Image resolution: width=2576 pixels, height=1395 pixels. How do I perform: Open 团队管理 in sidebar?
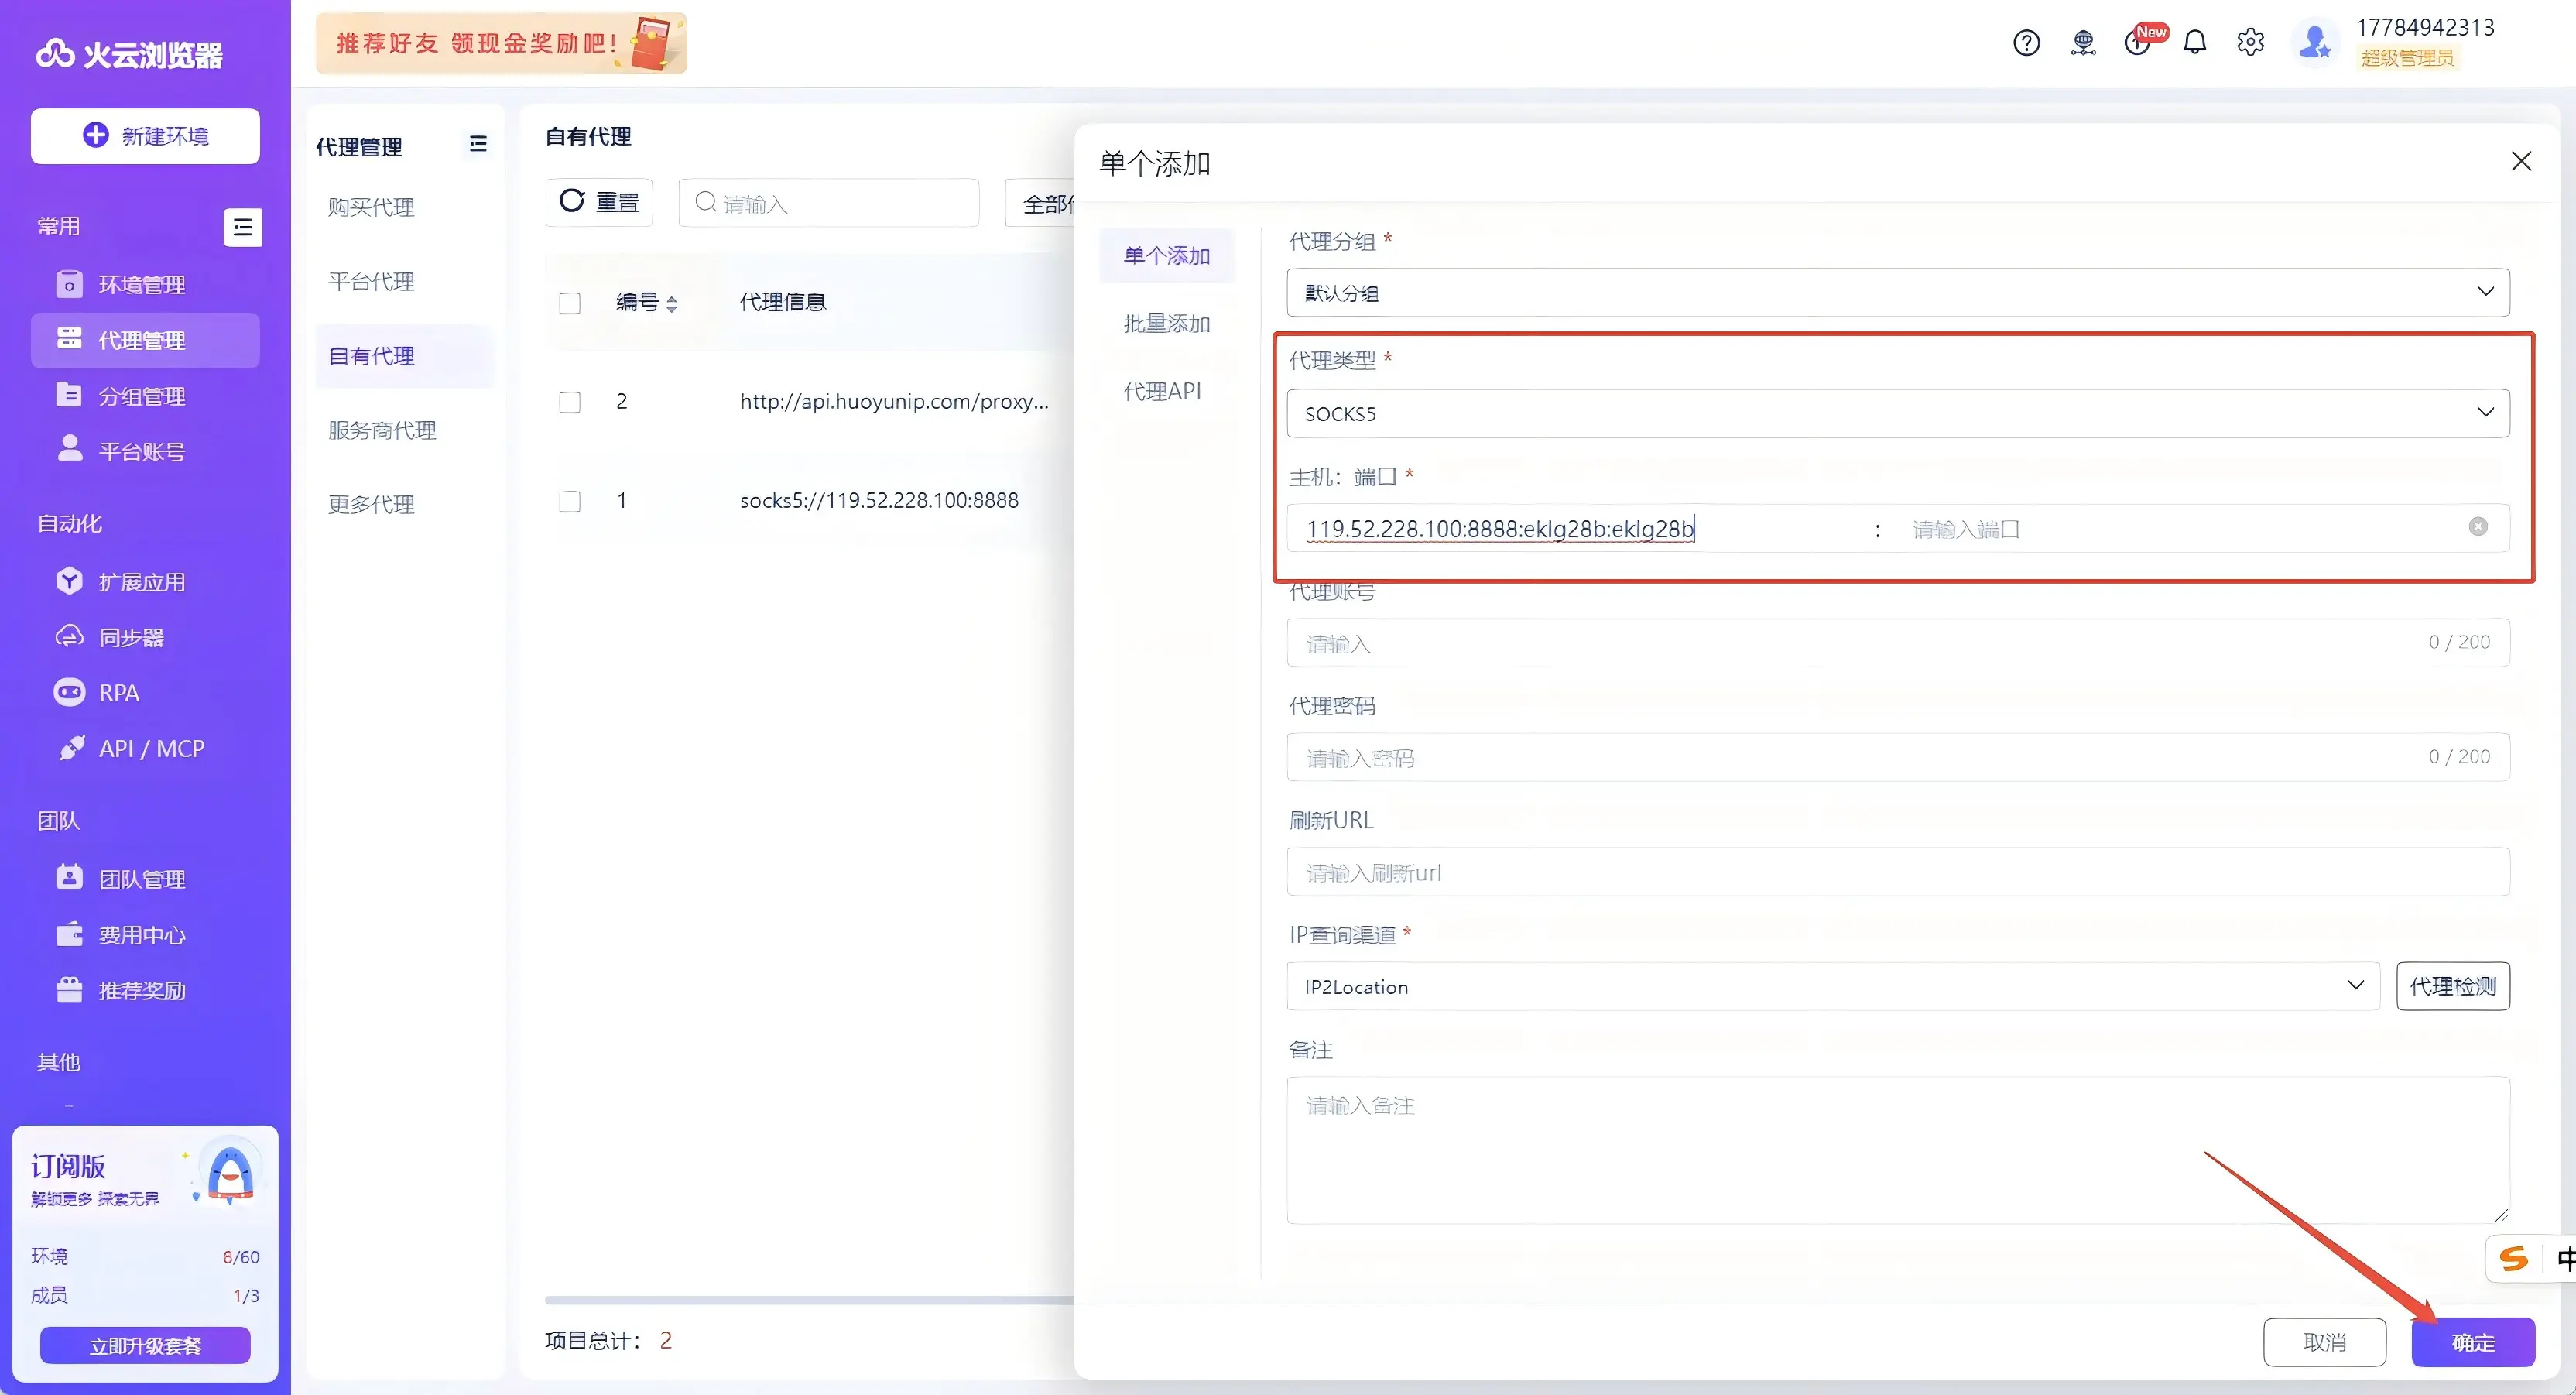tap(146, 879)
